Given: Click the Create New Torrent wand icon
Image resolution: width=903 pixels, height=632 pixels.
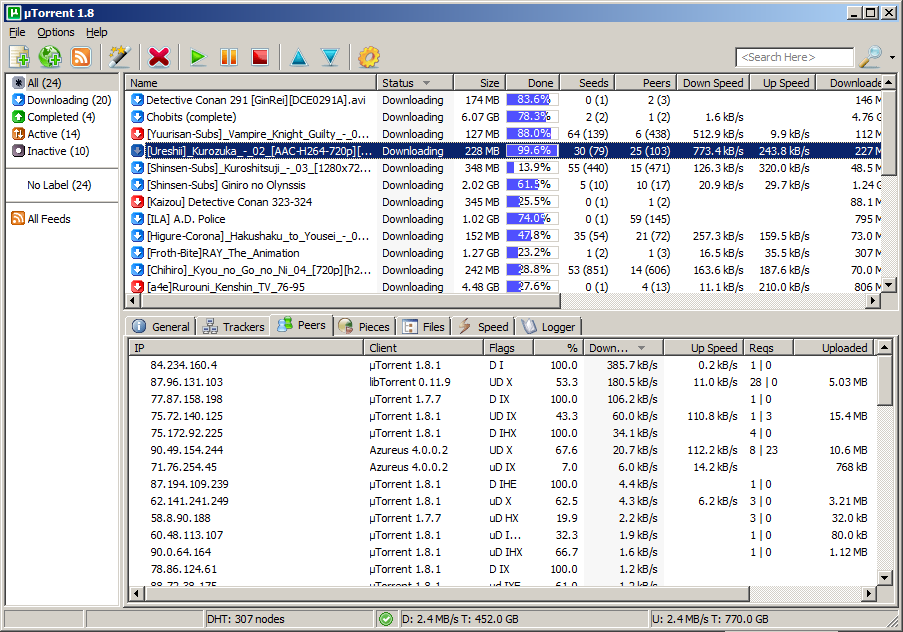Looking at the screenshot, I should (x=119, y=57).
